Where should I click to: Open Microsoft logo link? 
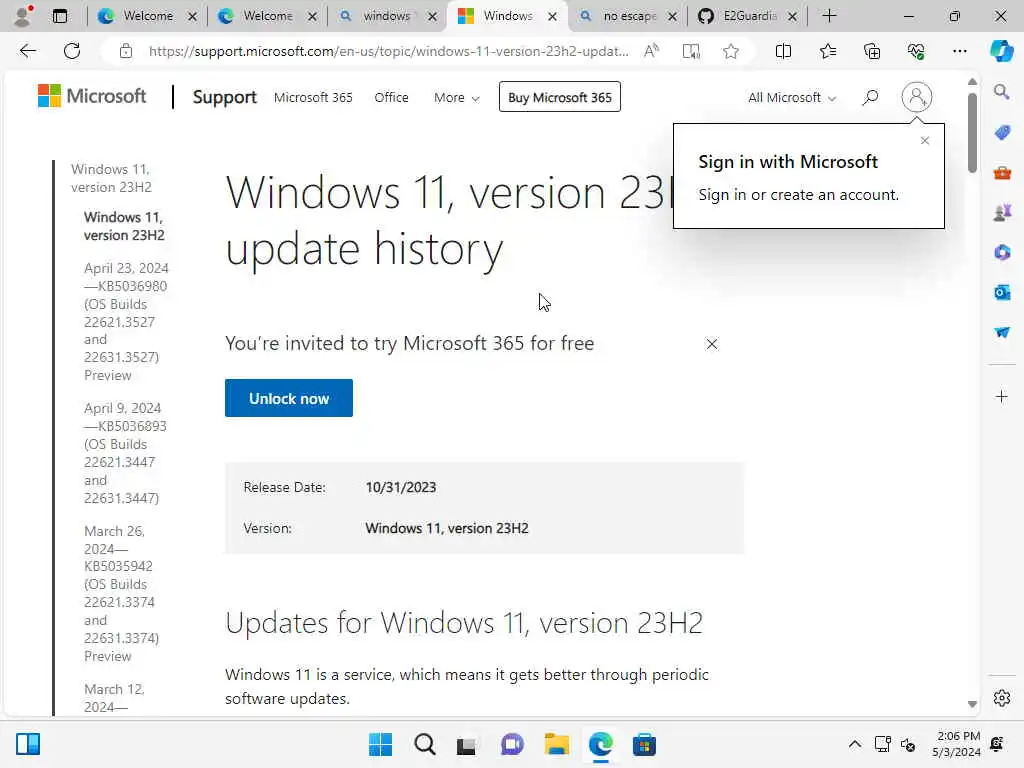point(92,96)
